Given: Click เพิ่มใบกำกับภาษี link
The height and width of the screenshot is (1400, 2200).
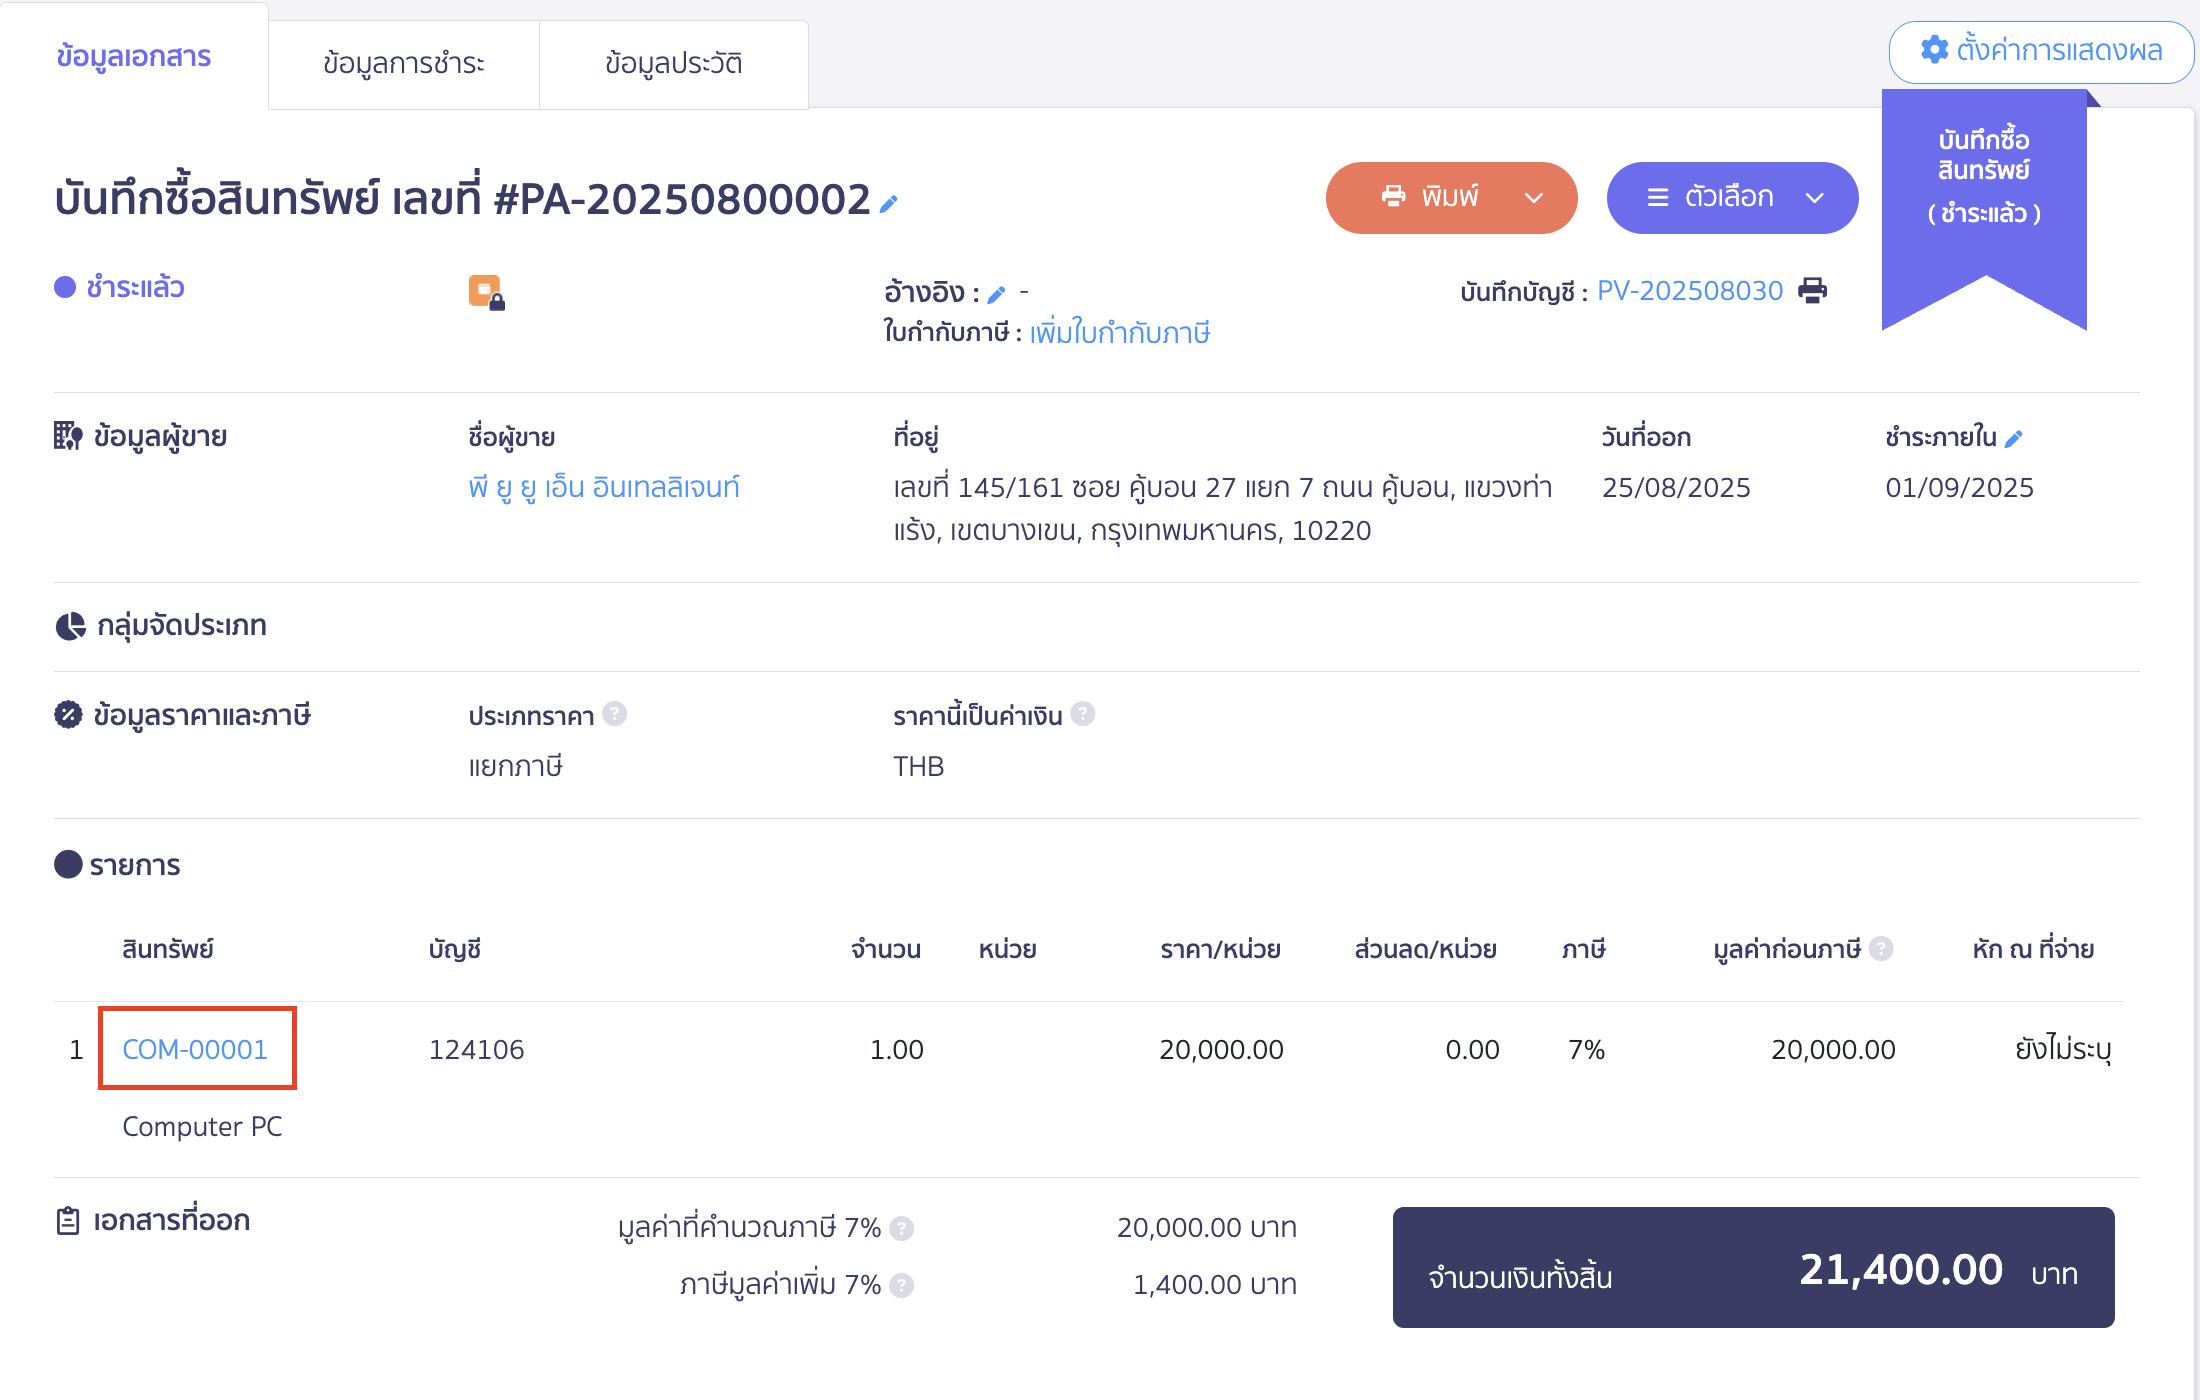Looking at the screenshot, I should click(1120, 333).
